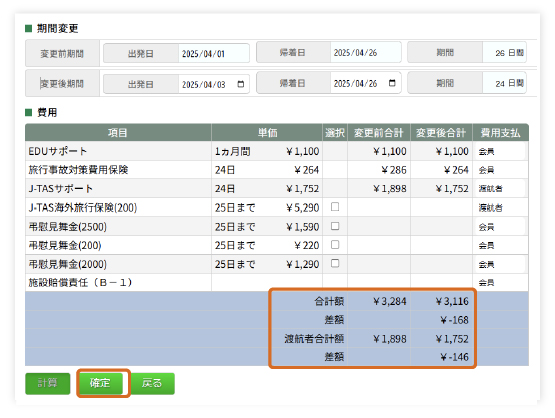Click the 期間変更 section heading
The width and height of the screenshot is (555, 418).
[x=57, y=28]
